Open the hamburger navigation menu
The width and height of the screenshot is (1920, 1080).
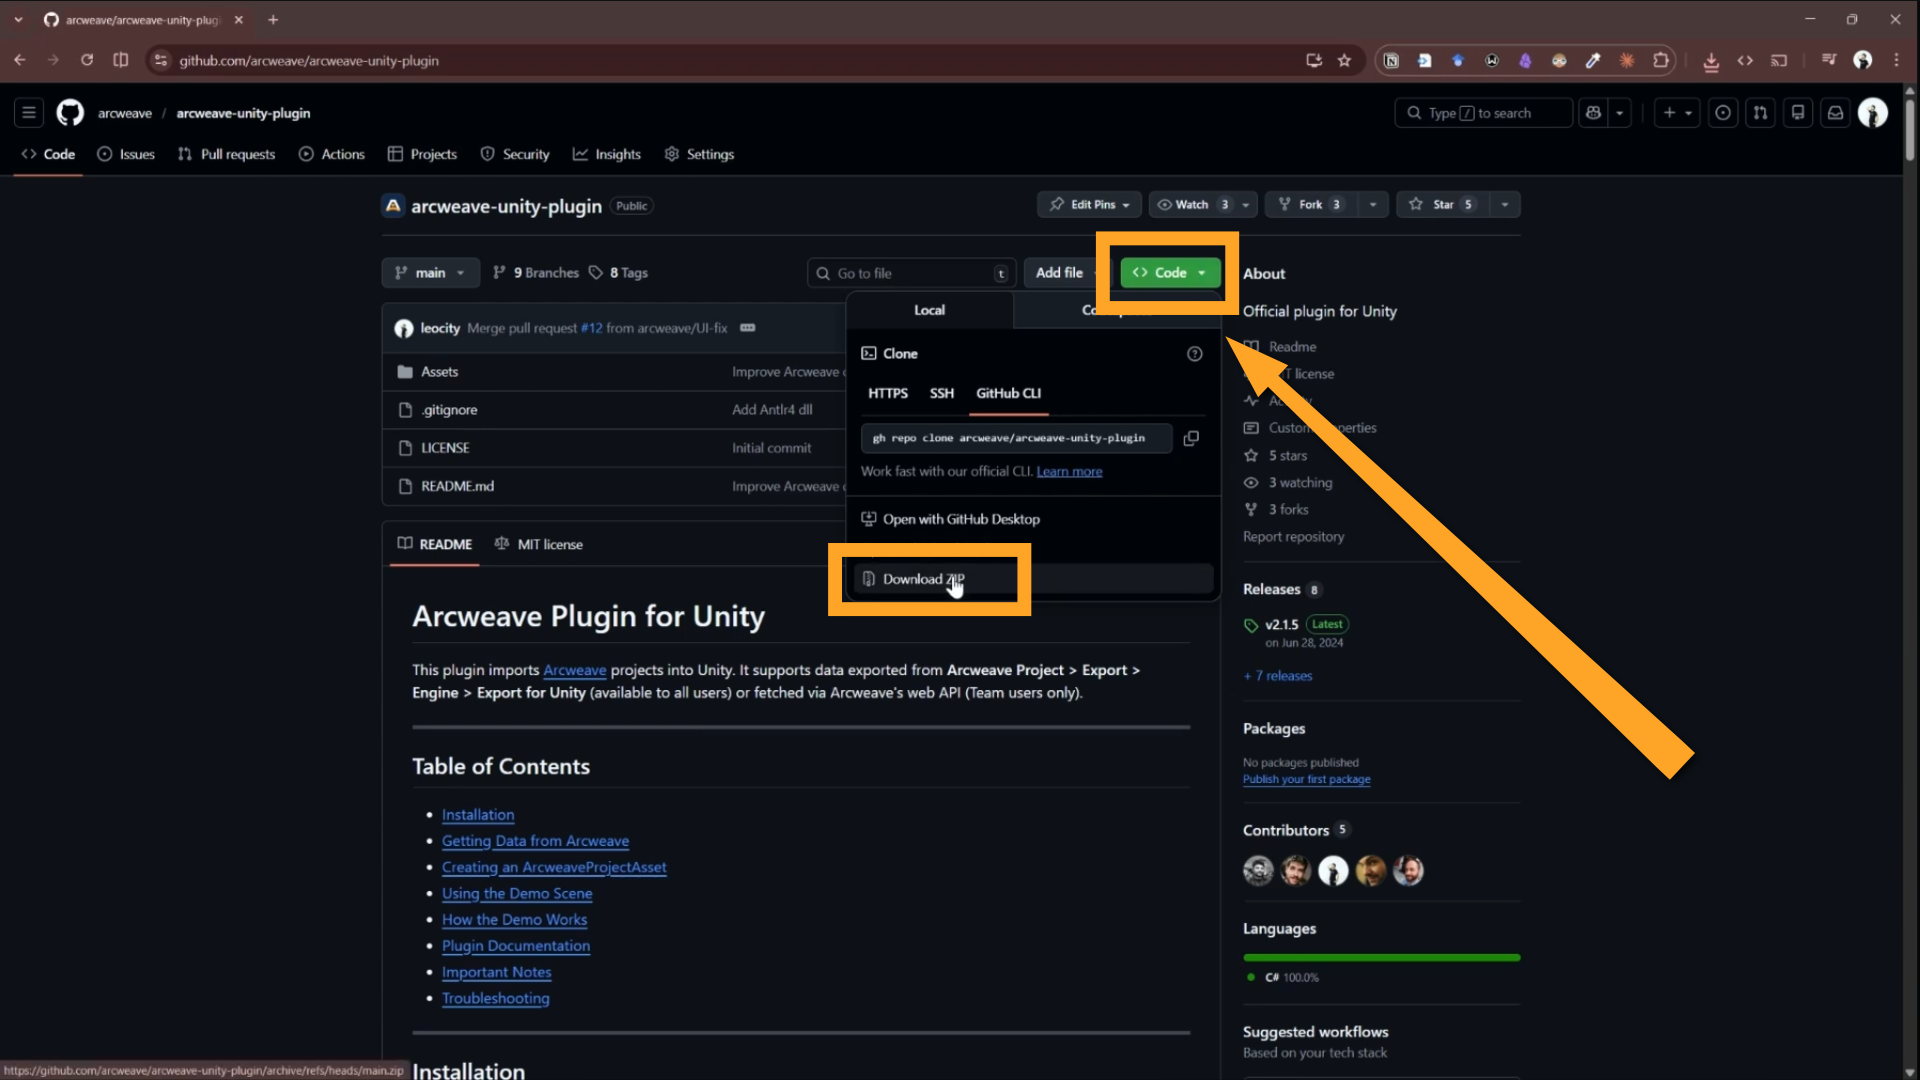29,113
